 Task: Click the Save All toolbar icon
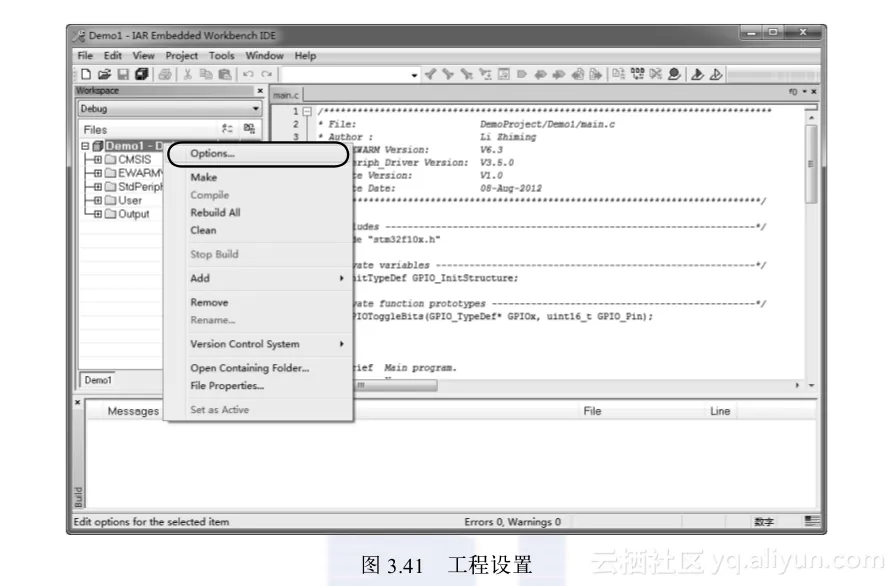click(142, 74)
